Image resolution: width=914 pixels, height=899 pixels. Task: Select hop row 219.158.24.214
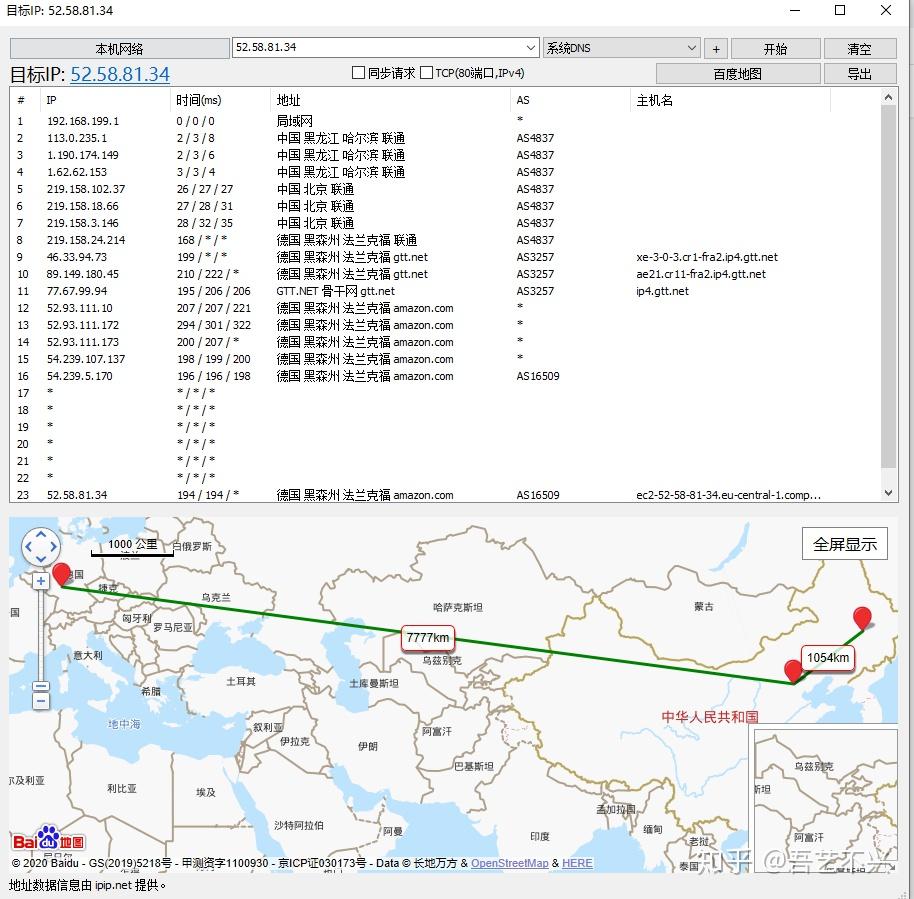pyautogui.click(x=445, y=240)
